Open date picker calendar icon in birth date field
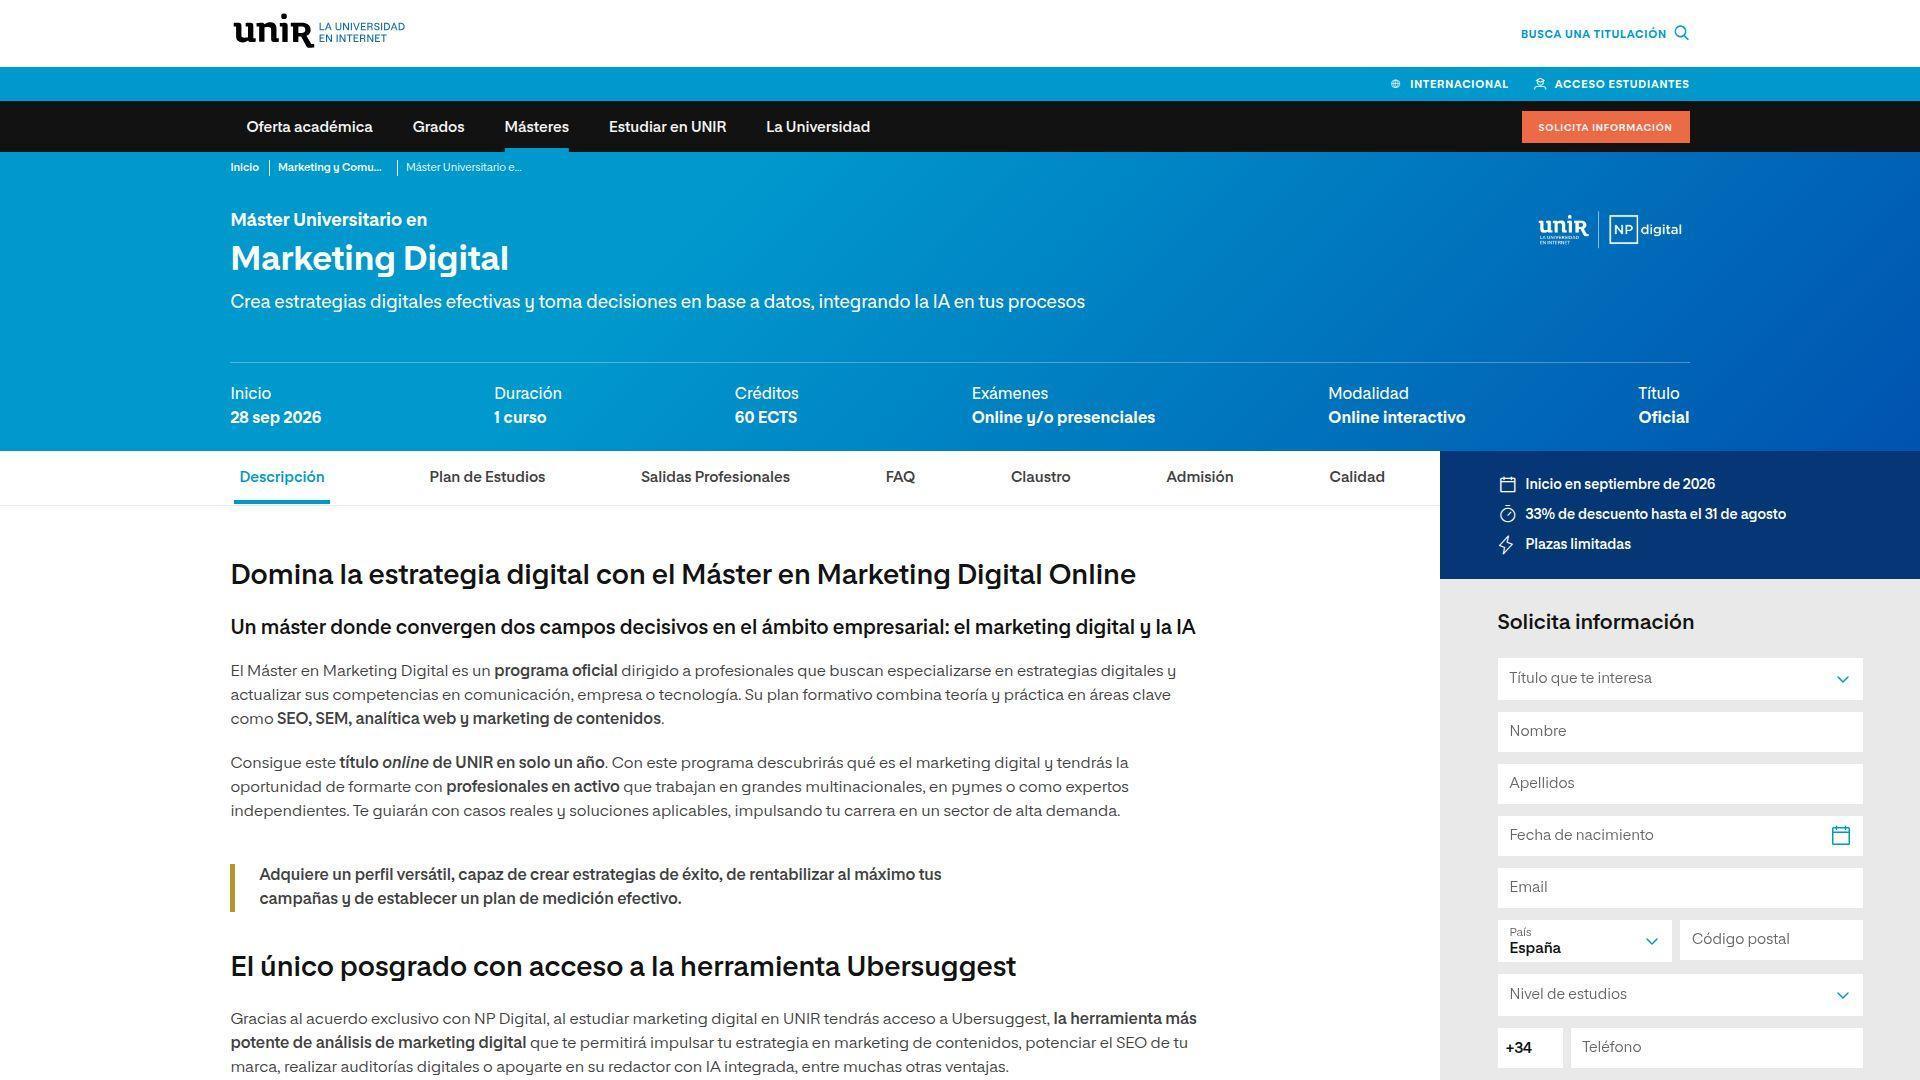The width and height of the screenshot is (1920, 1080). click(1840, 835)
